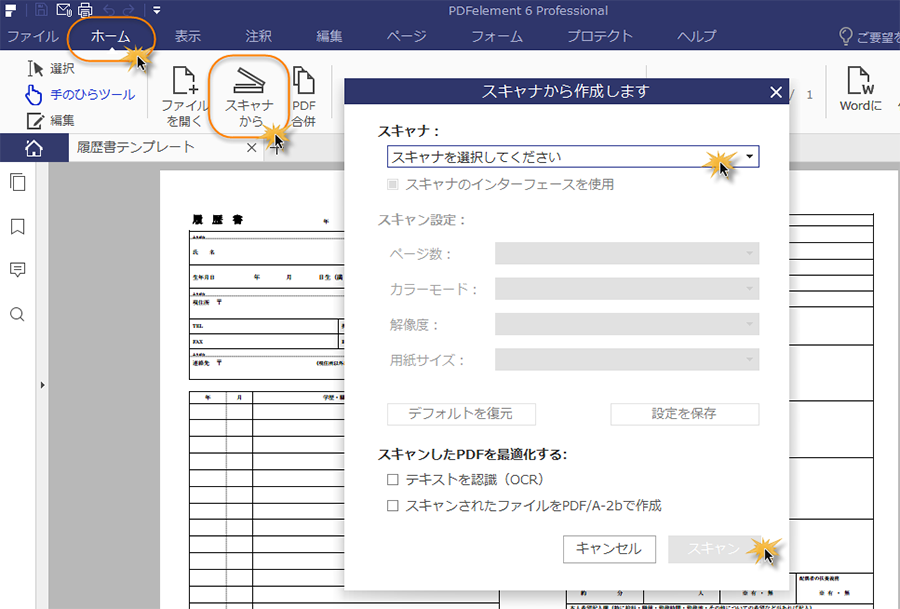The image size is (900, 609).
Task: Go to the home tab house icon
Action: coord(34,148)
